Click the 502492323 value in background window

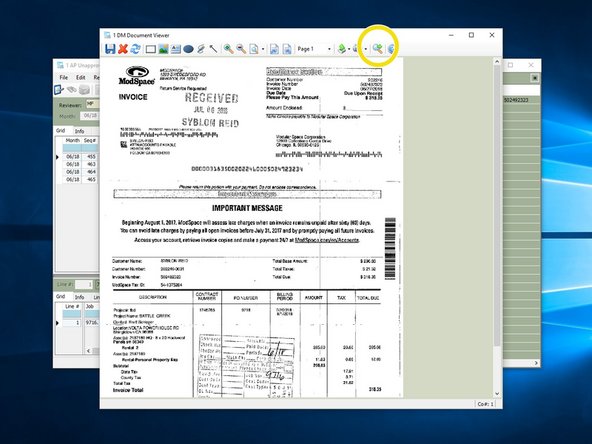pyautogui.click(x=516, y=100)
